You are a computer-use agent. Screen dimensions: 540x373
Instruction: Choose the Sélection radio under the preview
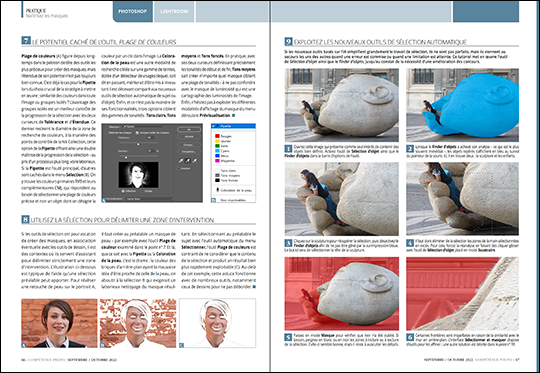123,191
